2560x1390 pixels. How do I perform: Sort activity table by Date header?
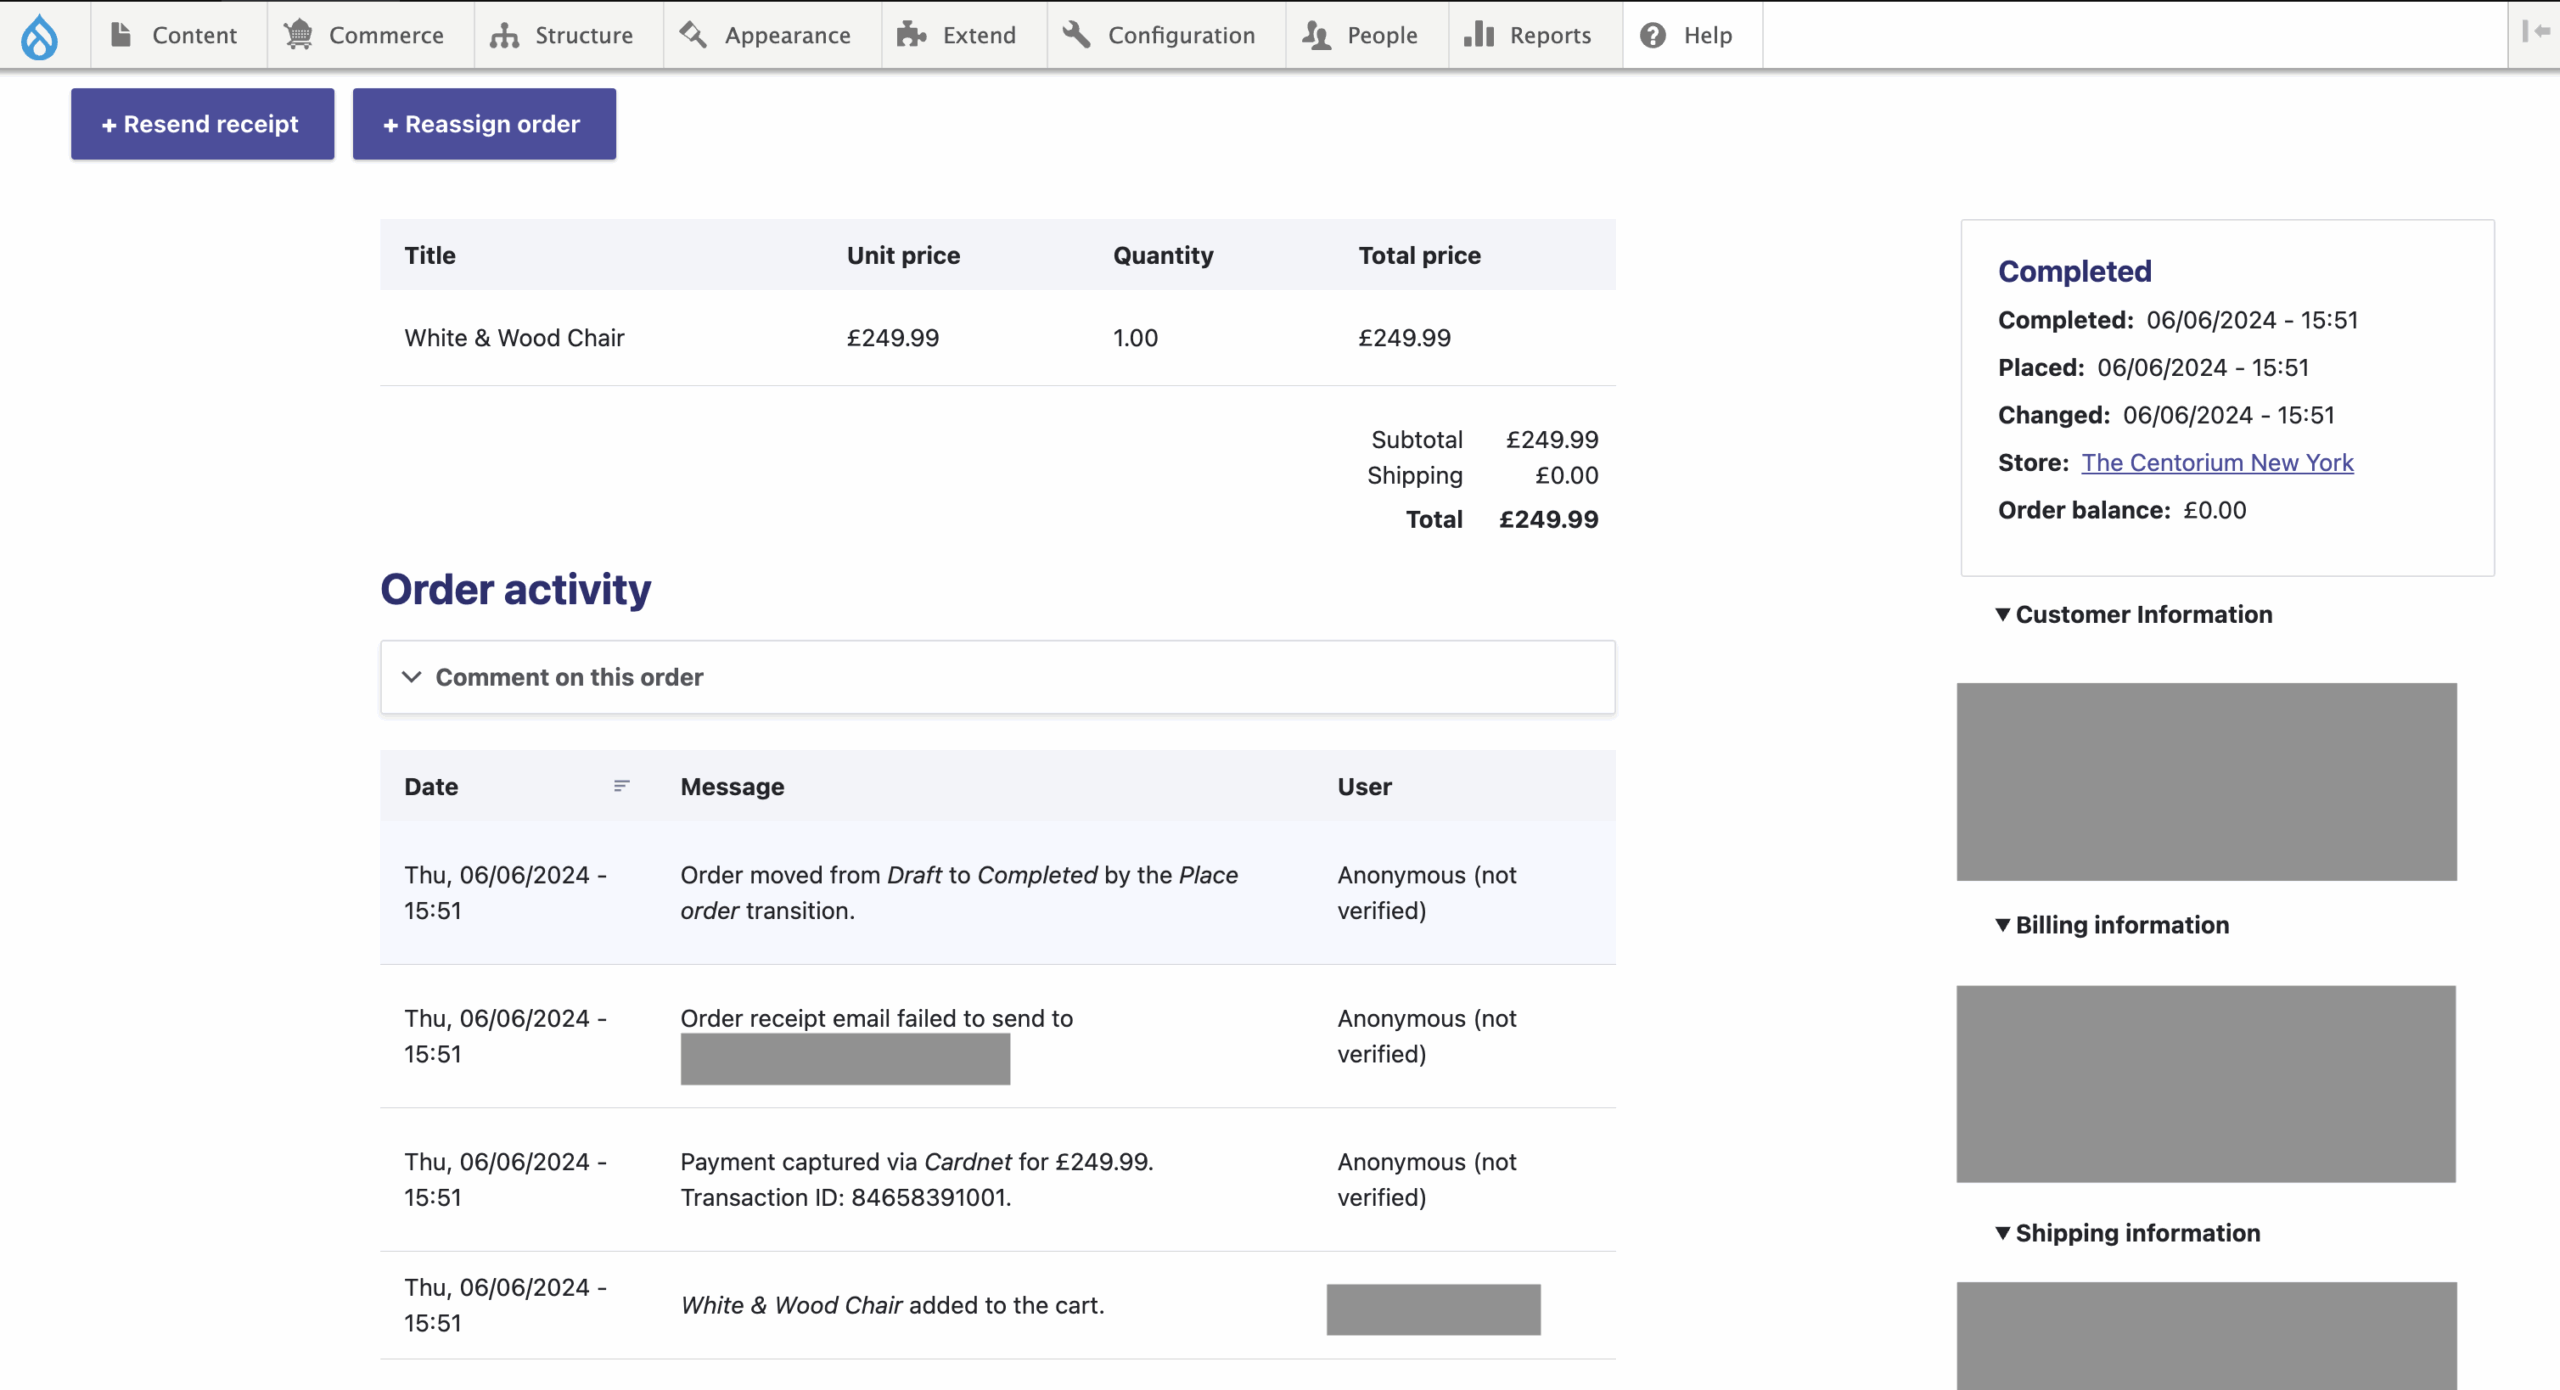pyautogui.click(x=431, y=786)
